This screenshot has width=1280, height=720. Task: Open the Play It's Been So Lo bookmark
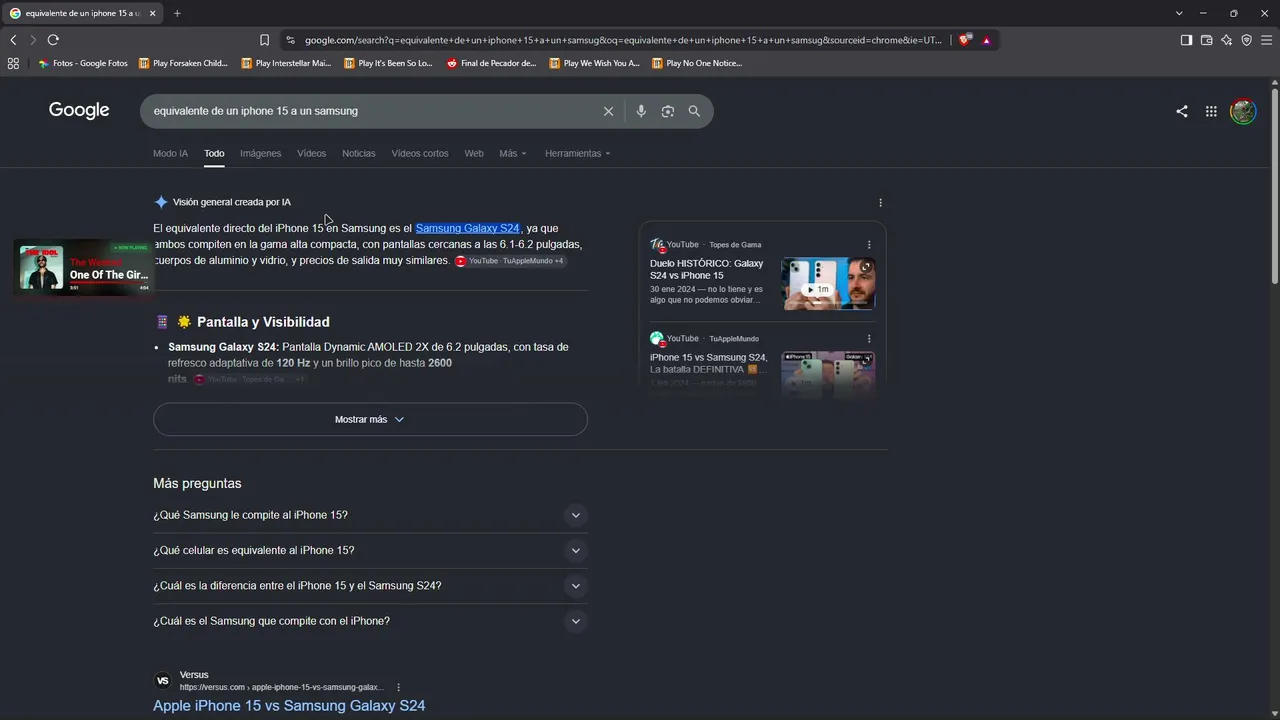click(388, 63)
